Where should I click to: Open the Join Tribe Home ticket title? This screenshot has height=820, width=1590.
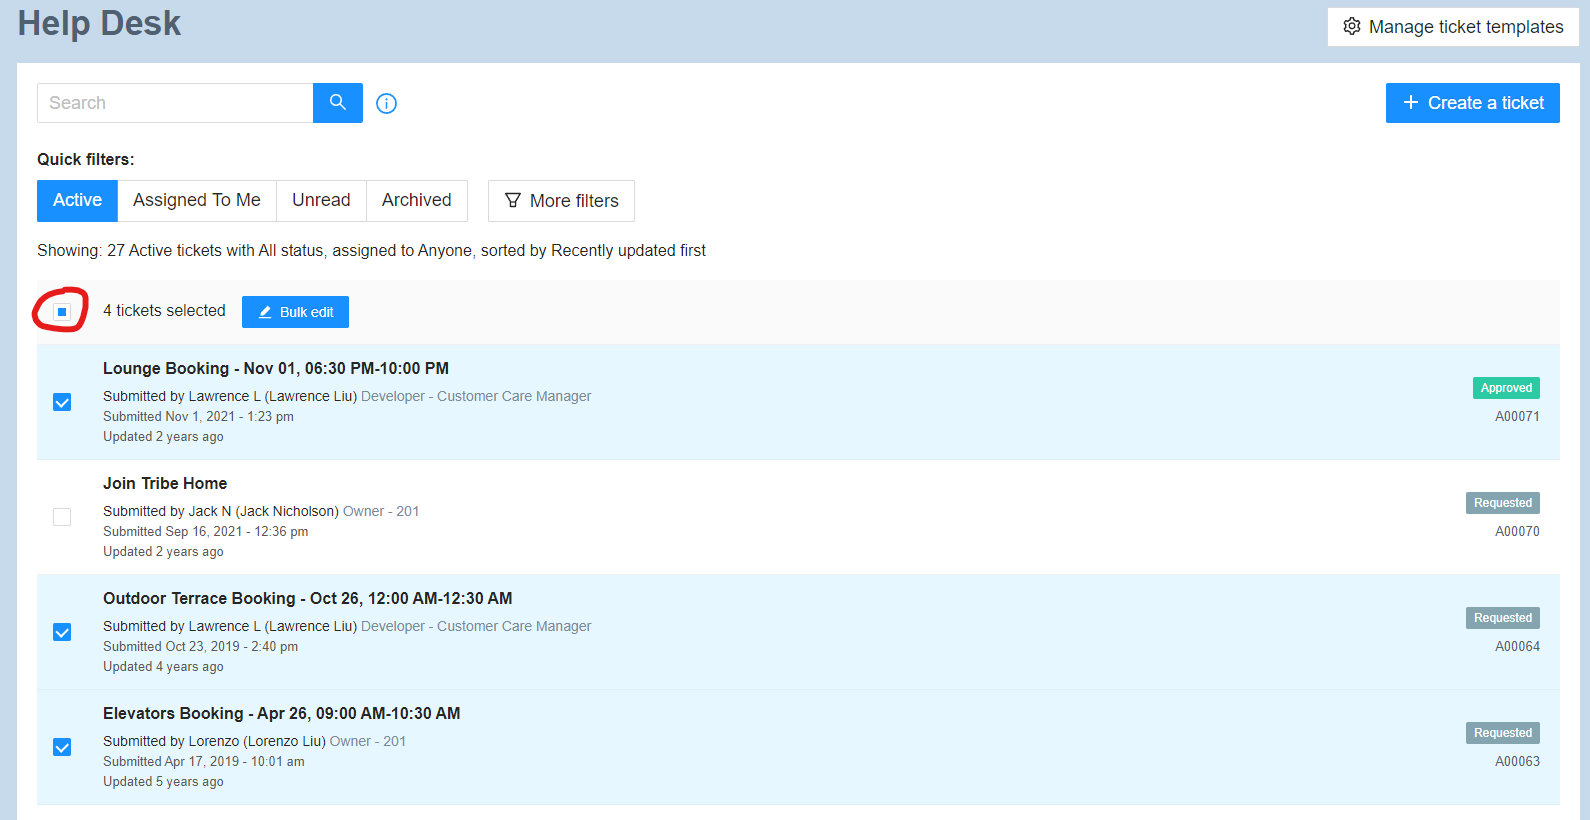(165, 483)
